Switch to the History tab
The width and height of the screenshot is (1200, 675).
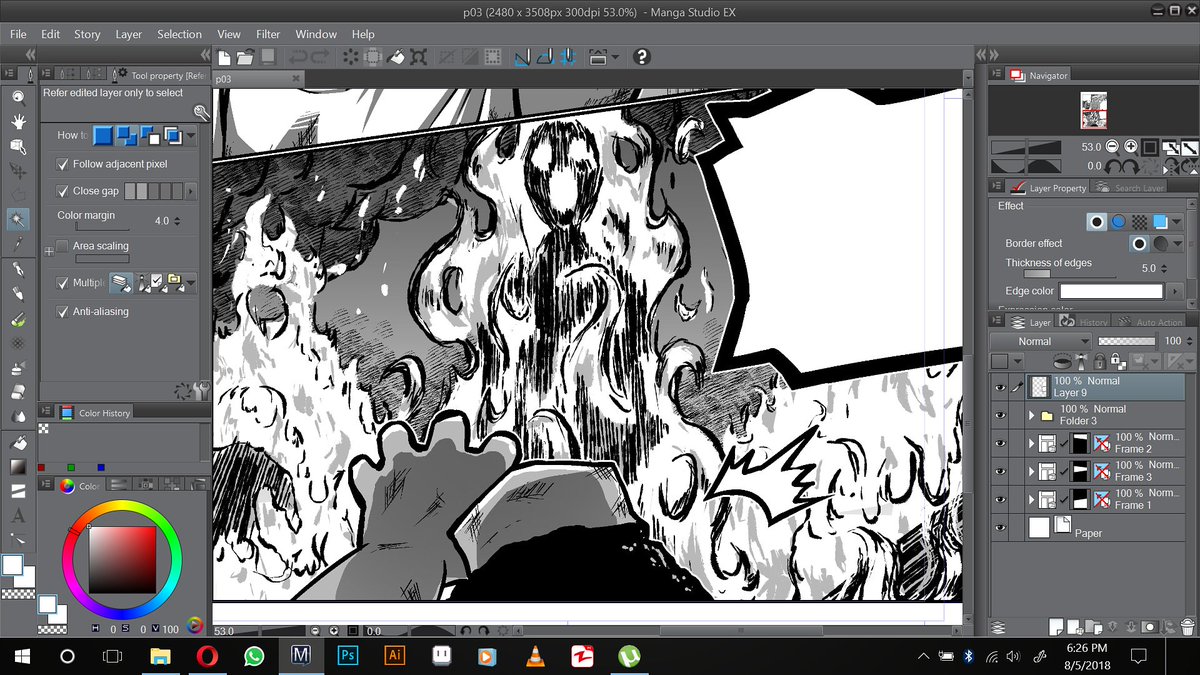[x=1083, y=322]
